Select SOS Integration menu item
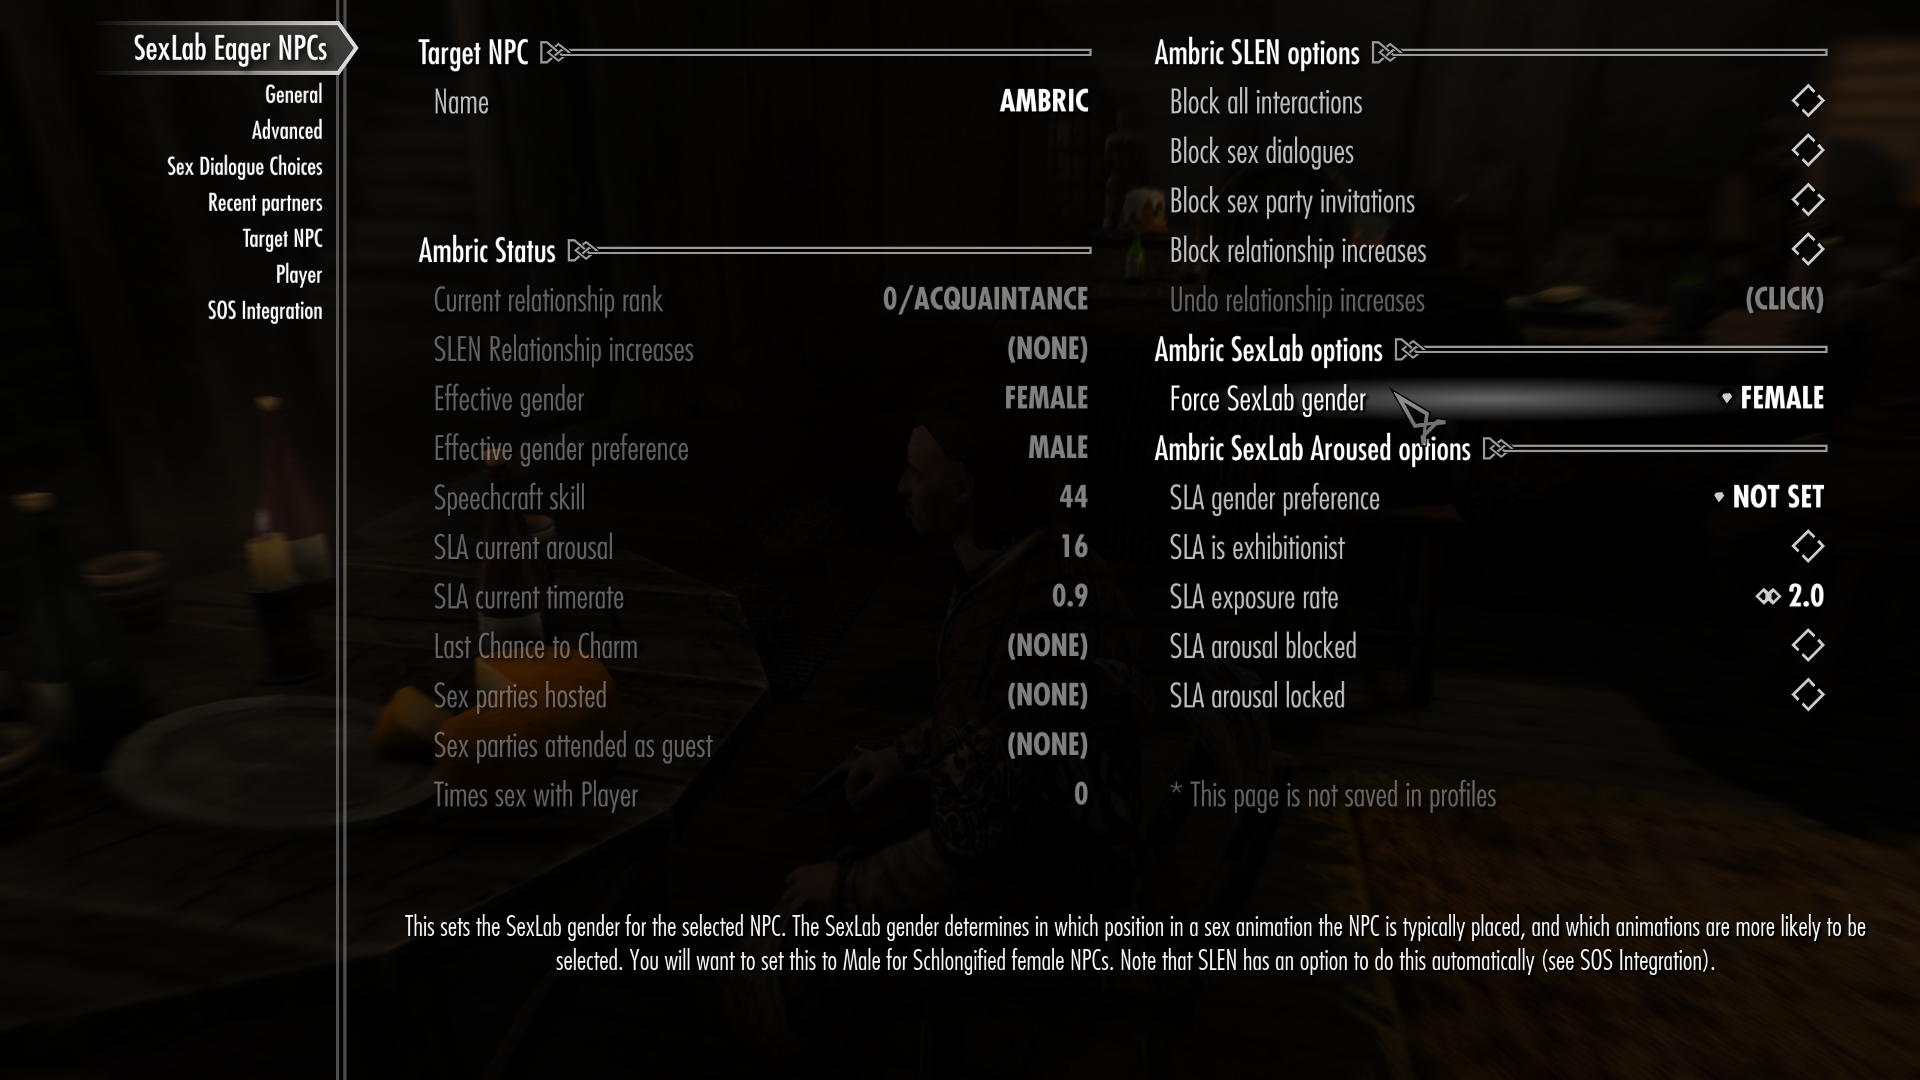1920x1080 pixels. click(x=265, y=310)
